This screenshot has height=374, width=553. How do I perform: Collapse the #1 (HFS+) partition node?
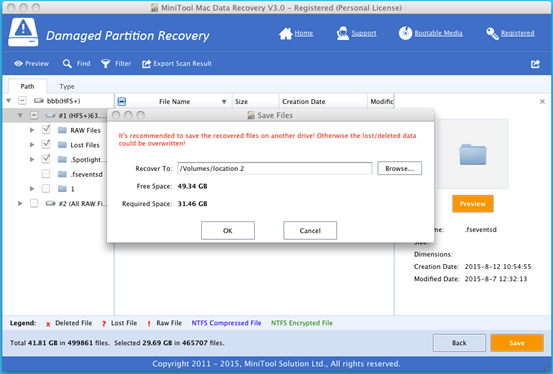point(20,115)
